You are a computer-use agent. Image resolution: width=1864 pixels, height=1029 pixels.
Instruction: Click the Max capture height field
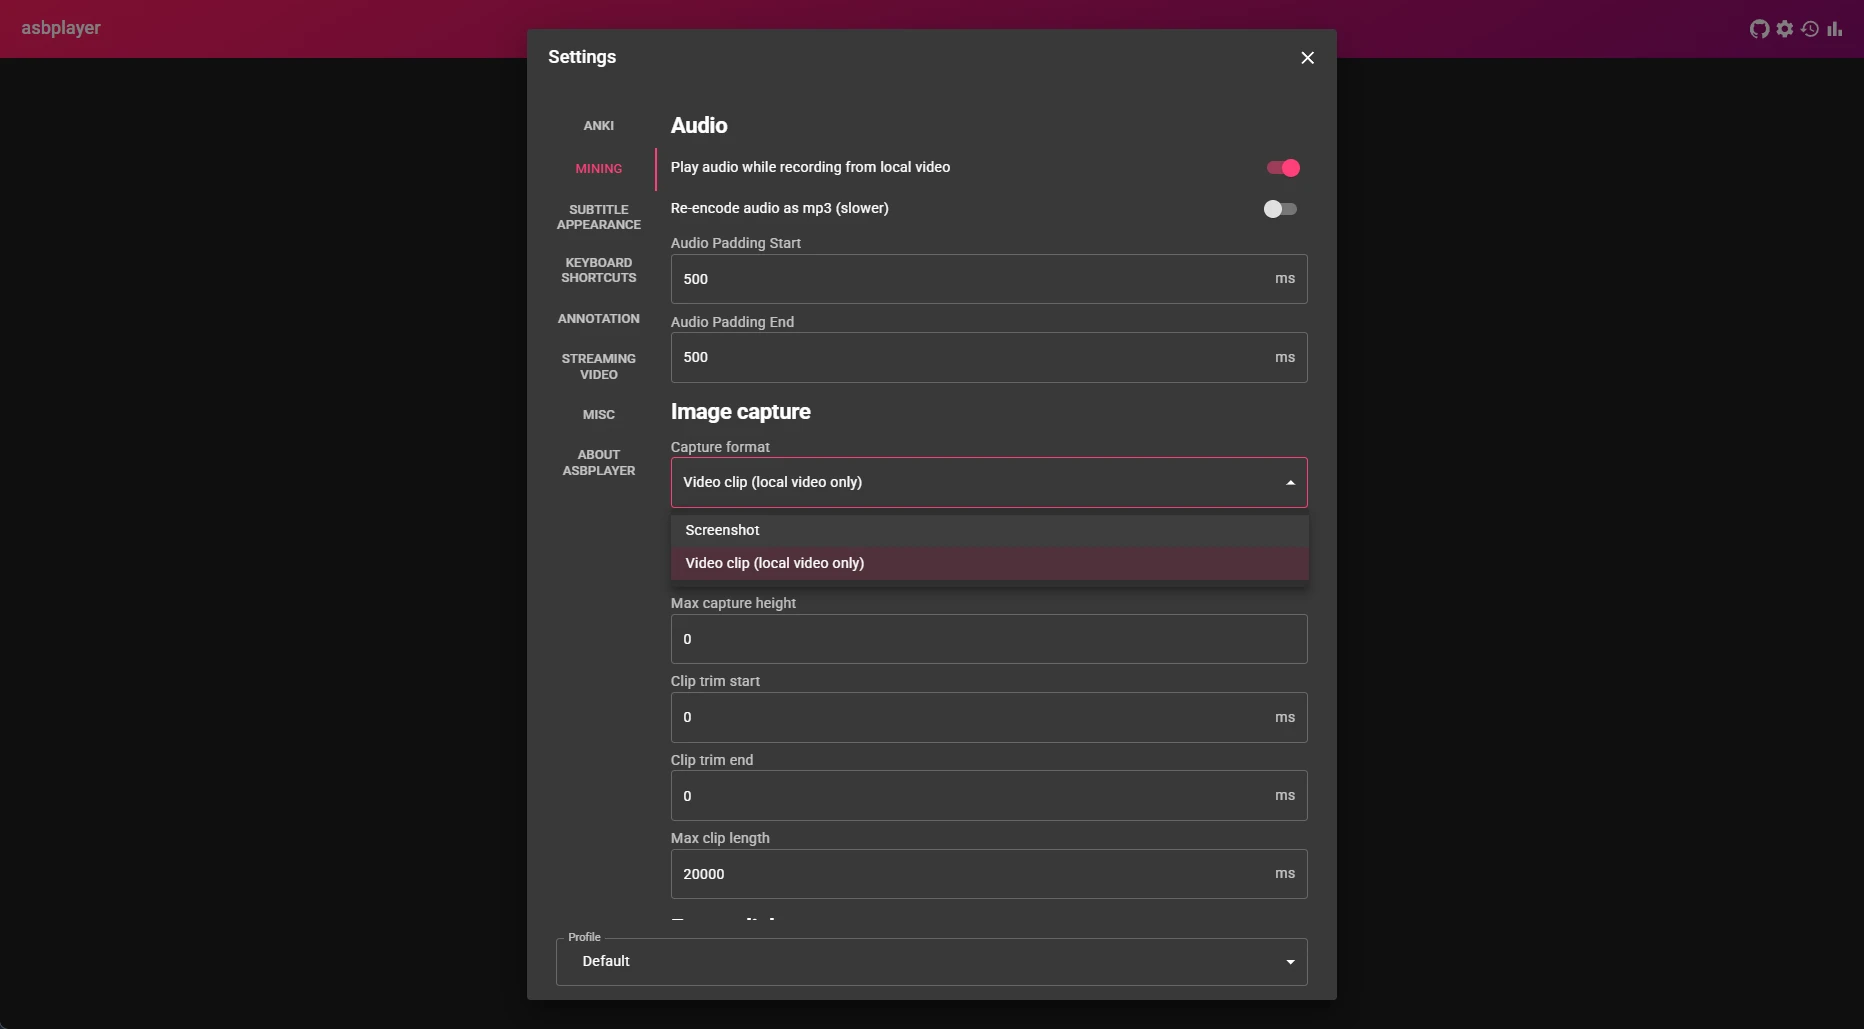pos(989,639)
